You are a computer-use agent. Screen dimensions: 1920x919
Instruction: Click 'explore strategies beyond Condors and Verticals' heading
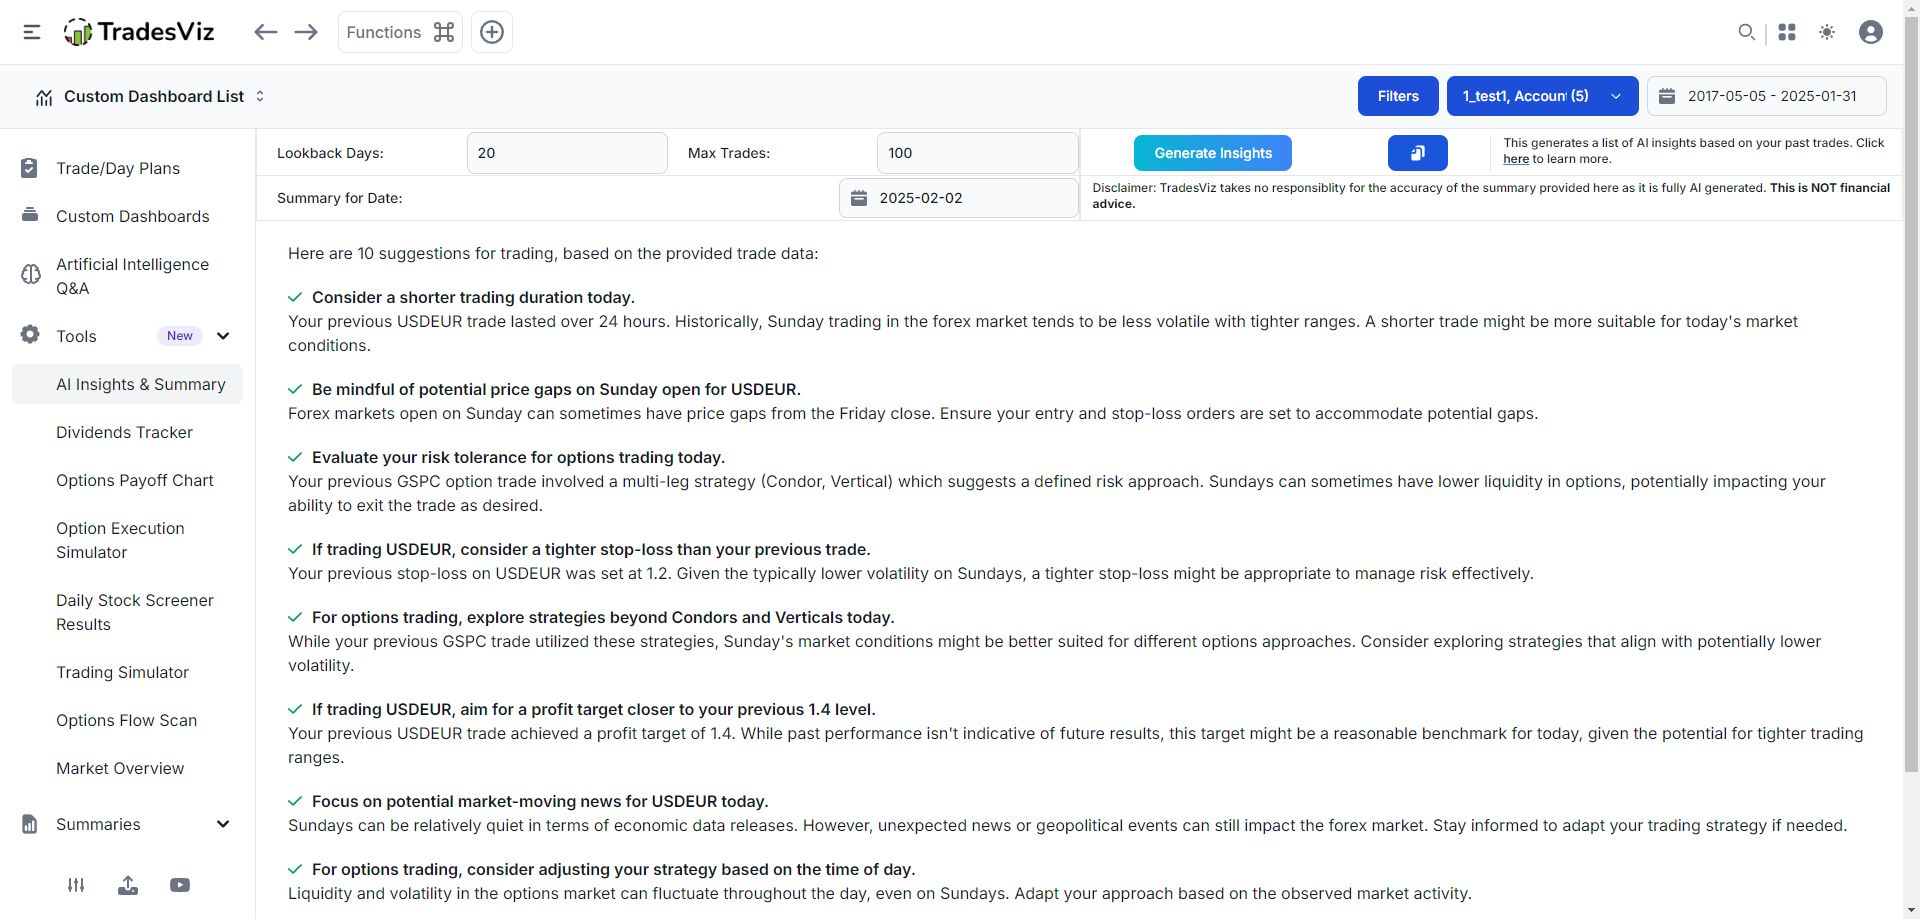tap(603, 617)
